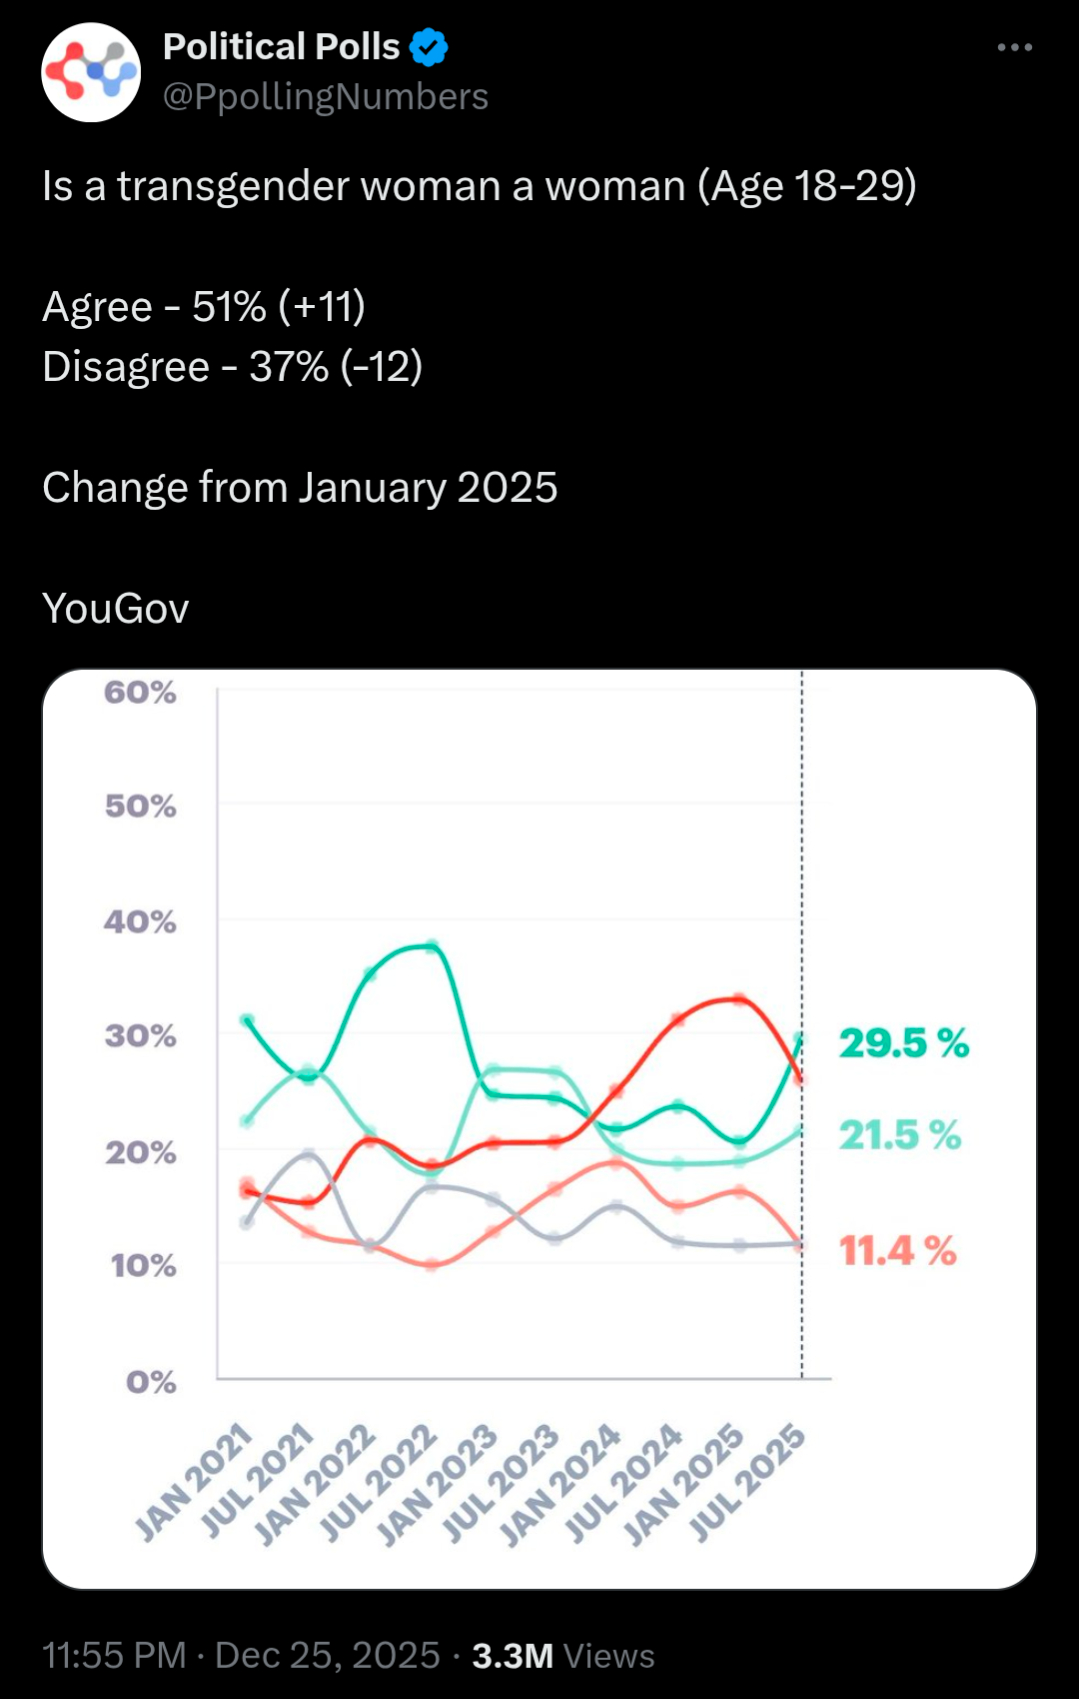Screen dimensions: 1079x1699
Task: Click the red line peak near JAN 2025
Action: tap(739, 998)
